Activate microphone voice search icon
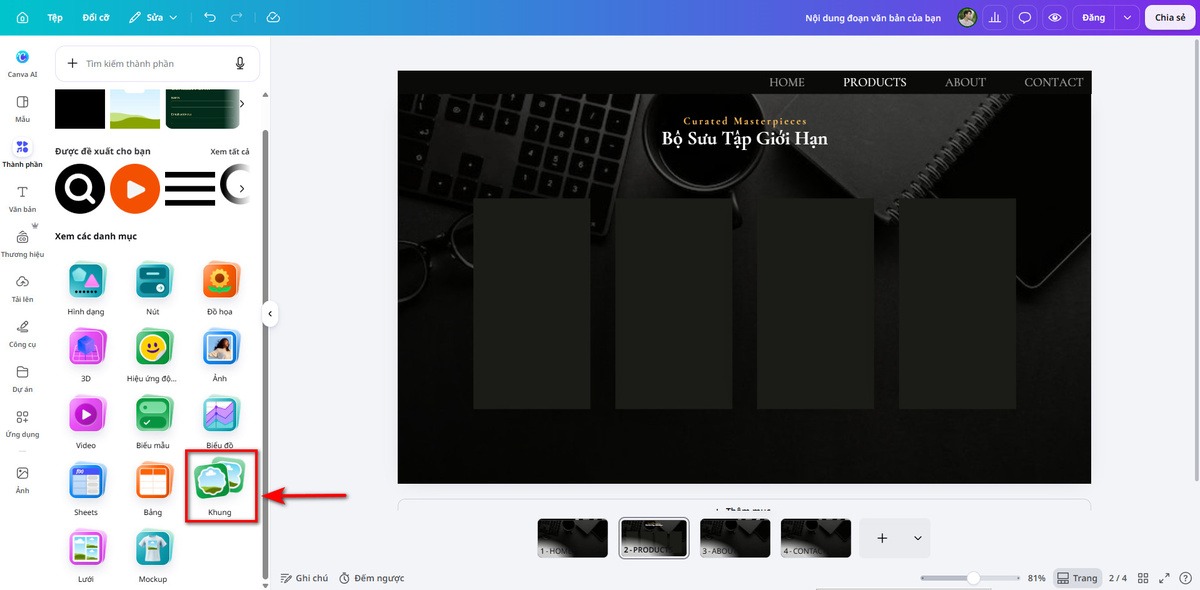This screenshot has height=590, width=1200. click(240, 63)
